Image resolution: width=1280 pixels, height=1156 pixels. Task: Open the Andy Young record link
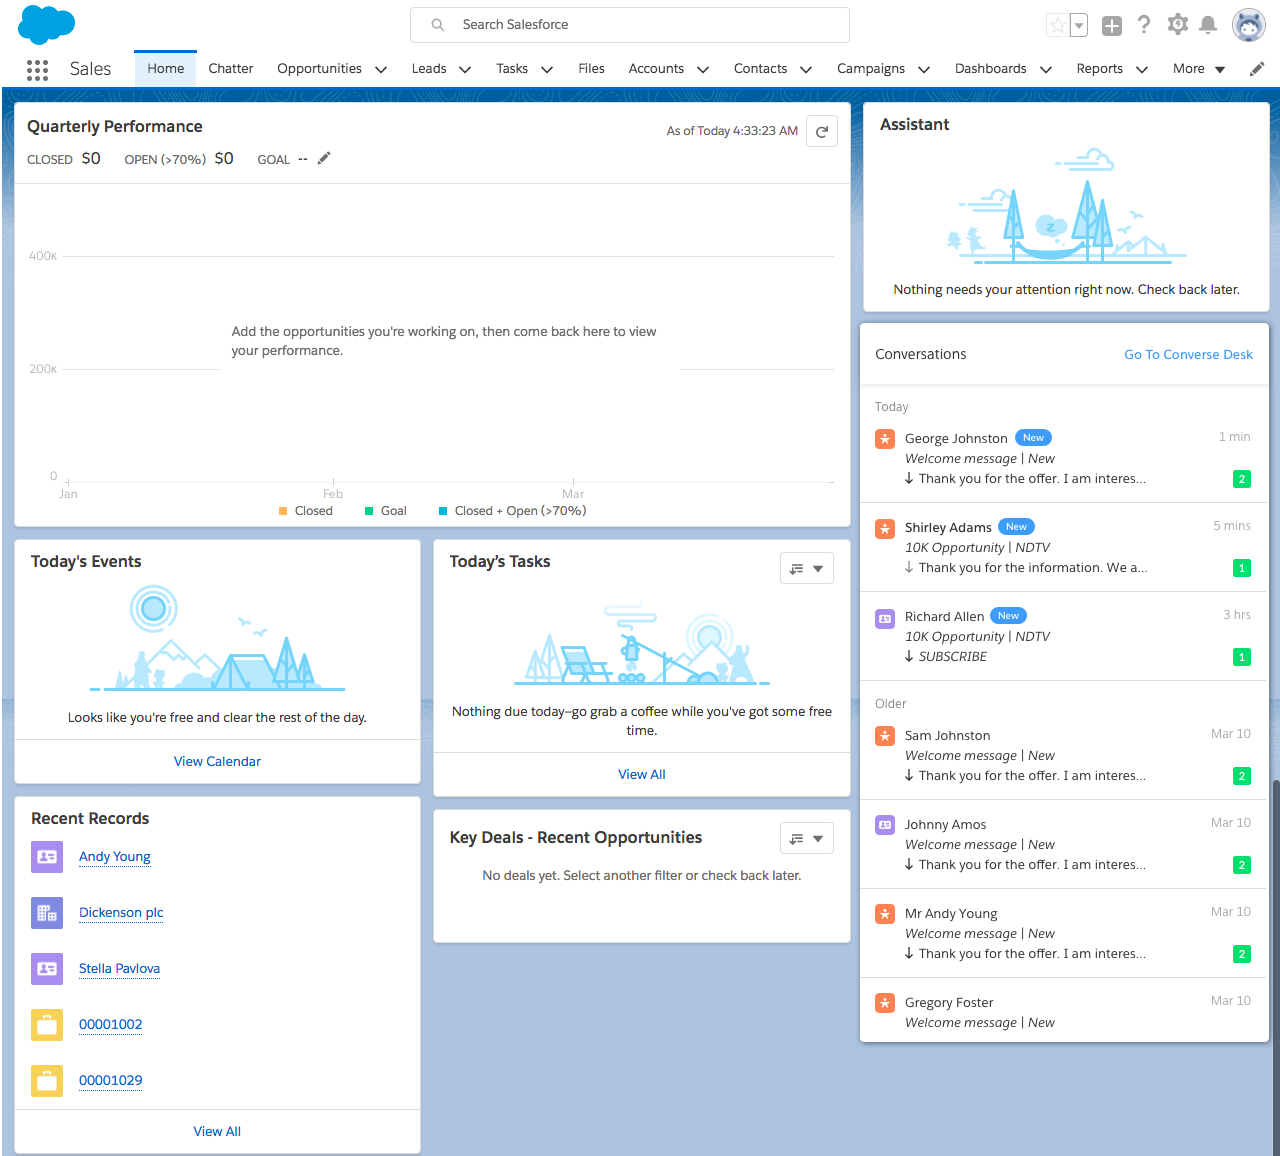(115, 857)
